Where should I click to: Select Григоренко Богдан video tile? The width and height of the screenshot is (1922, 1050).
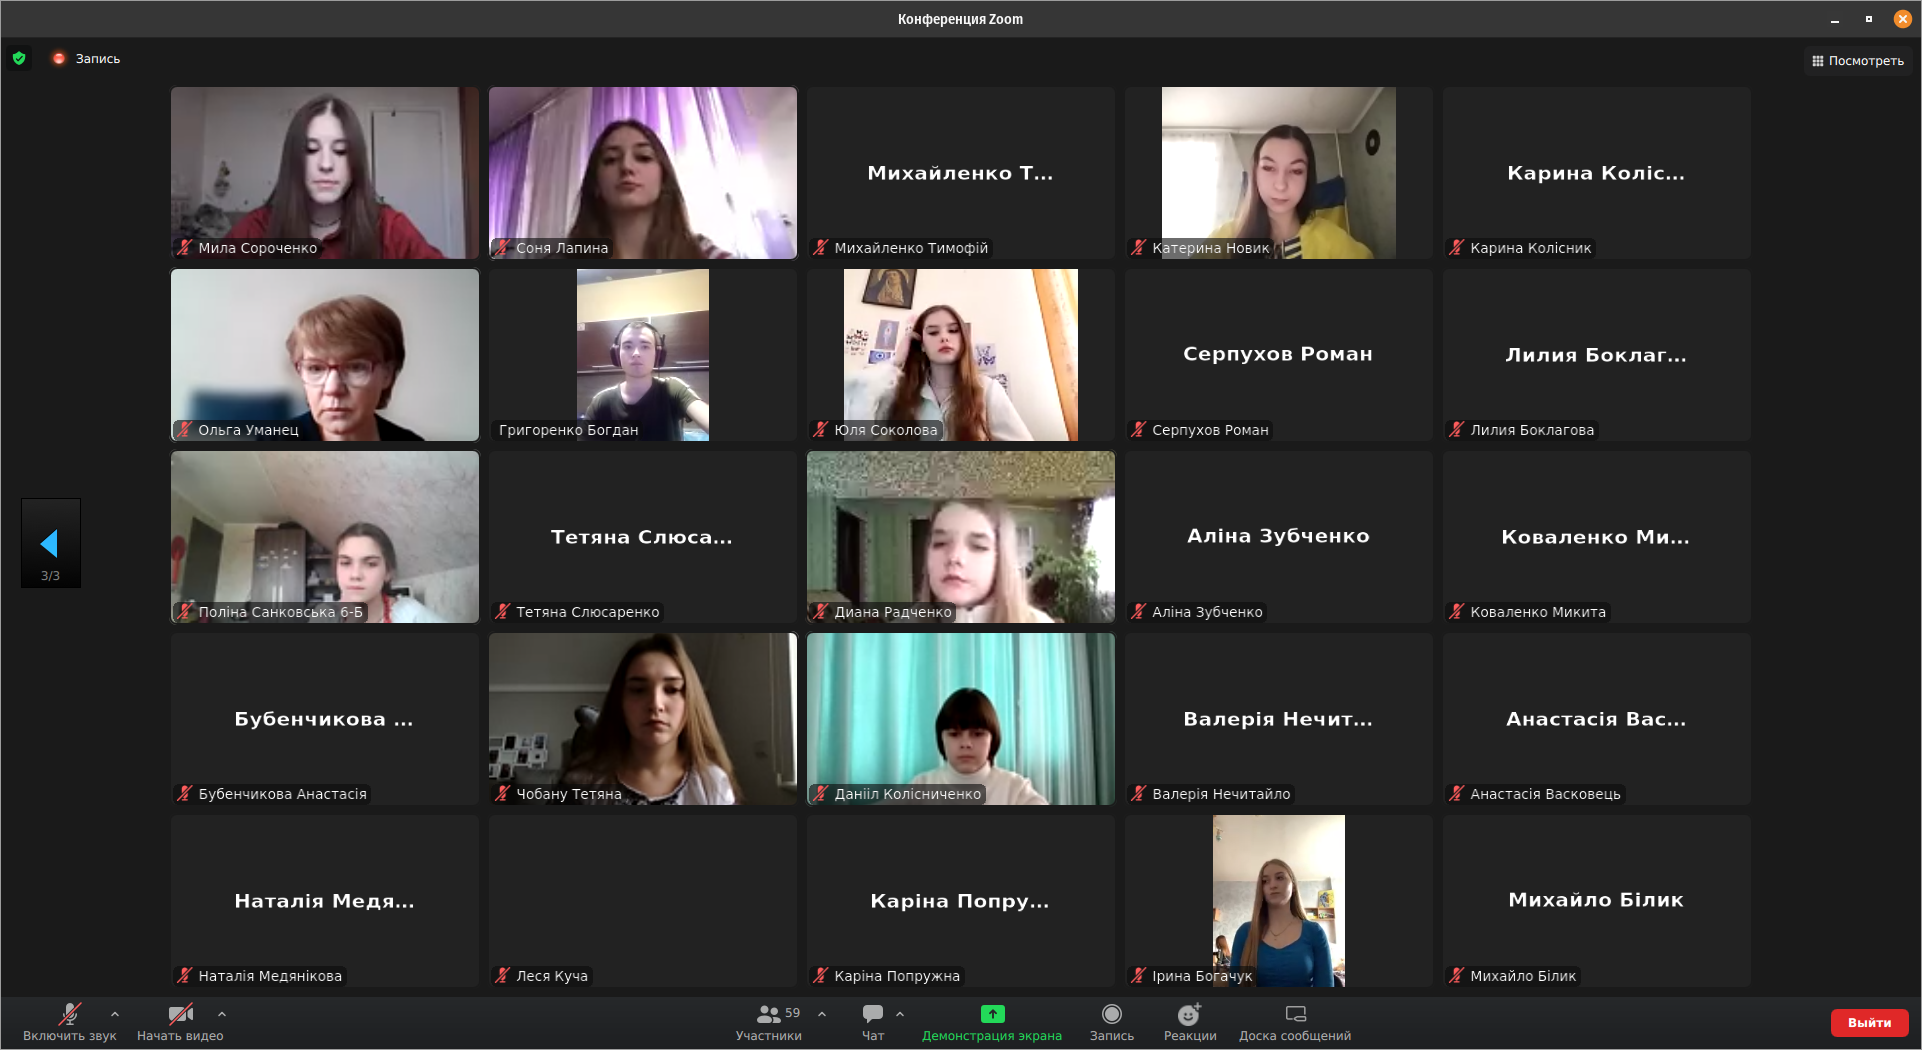(643, 355)
